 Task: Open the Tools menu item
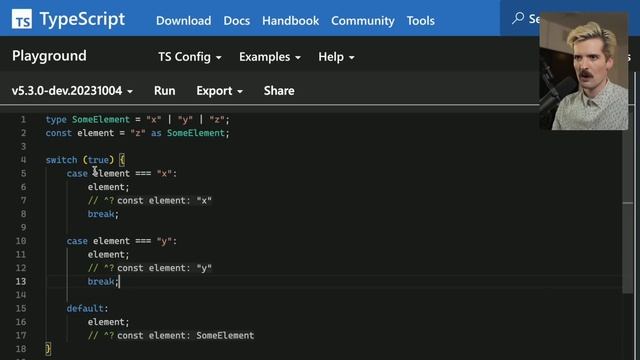(x=420, y=20)
